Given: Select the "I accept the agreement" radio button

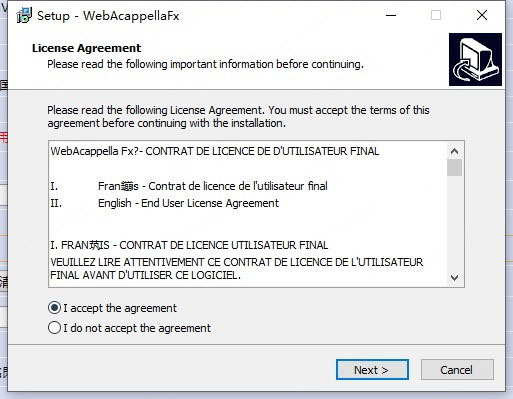Looking at the screenshot, I should click(54, 308).
